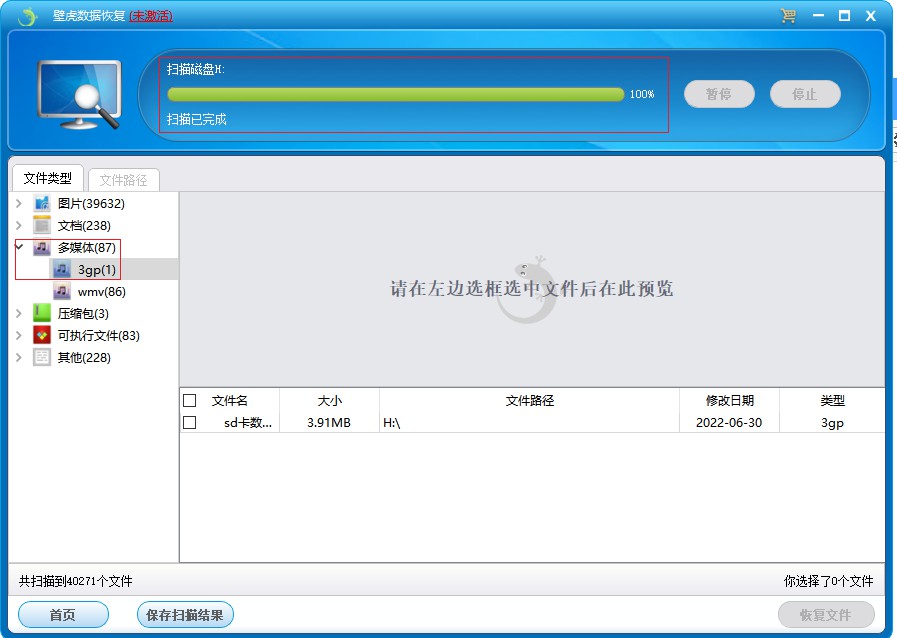Sort by the 修改日期 column header

click(729, 401)
